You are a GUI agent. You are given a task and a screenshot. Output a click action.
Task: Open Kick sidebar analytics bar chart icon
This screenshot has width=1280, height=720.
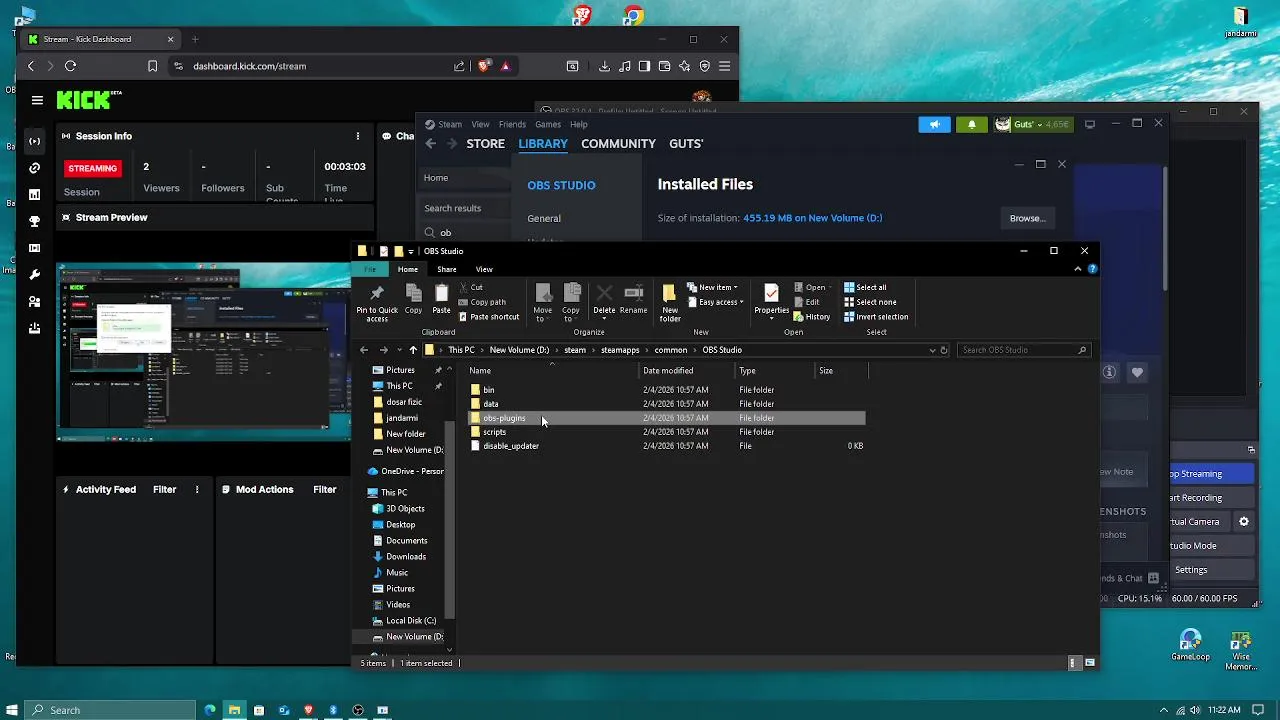pos(35,195)
